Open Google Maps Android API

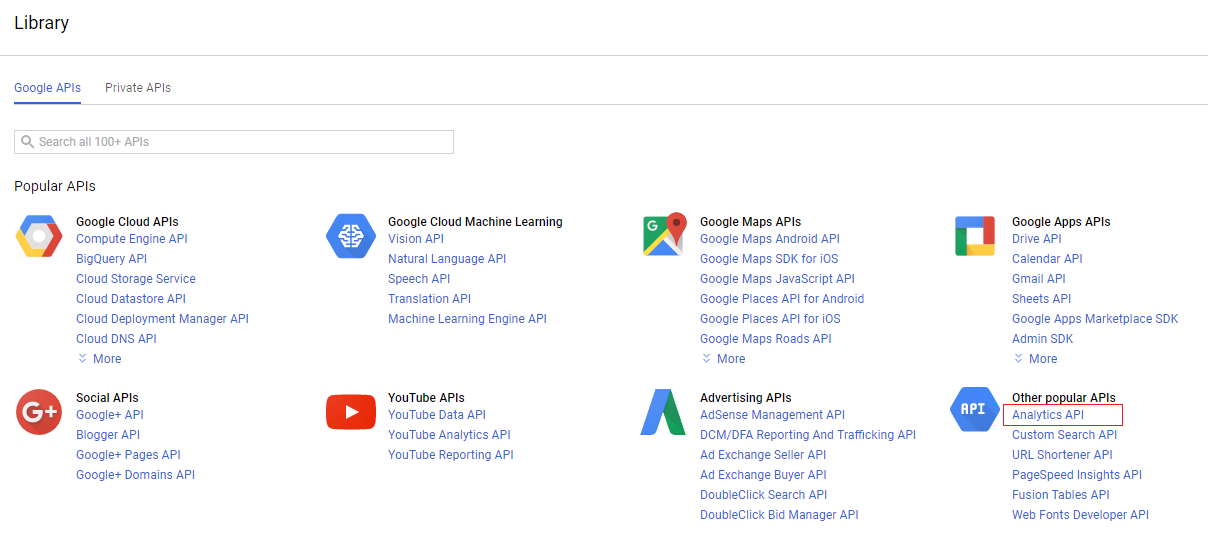pyautogui.click(x=770, y=239)
